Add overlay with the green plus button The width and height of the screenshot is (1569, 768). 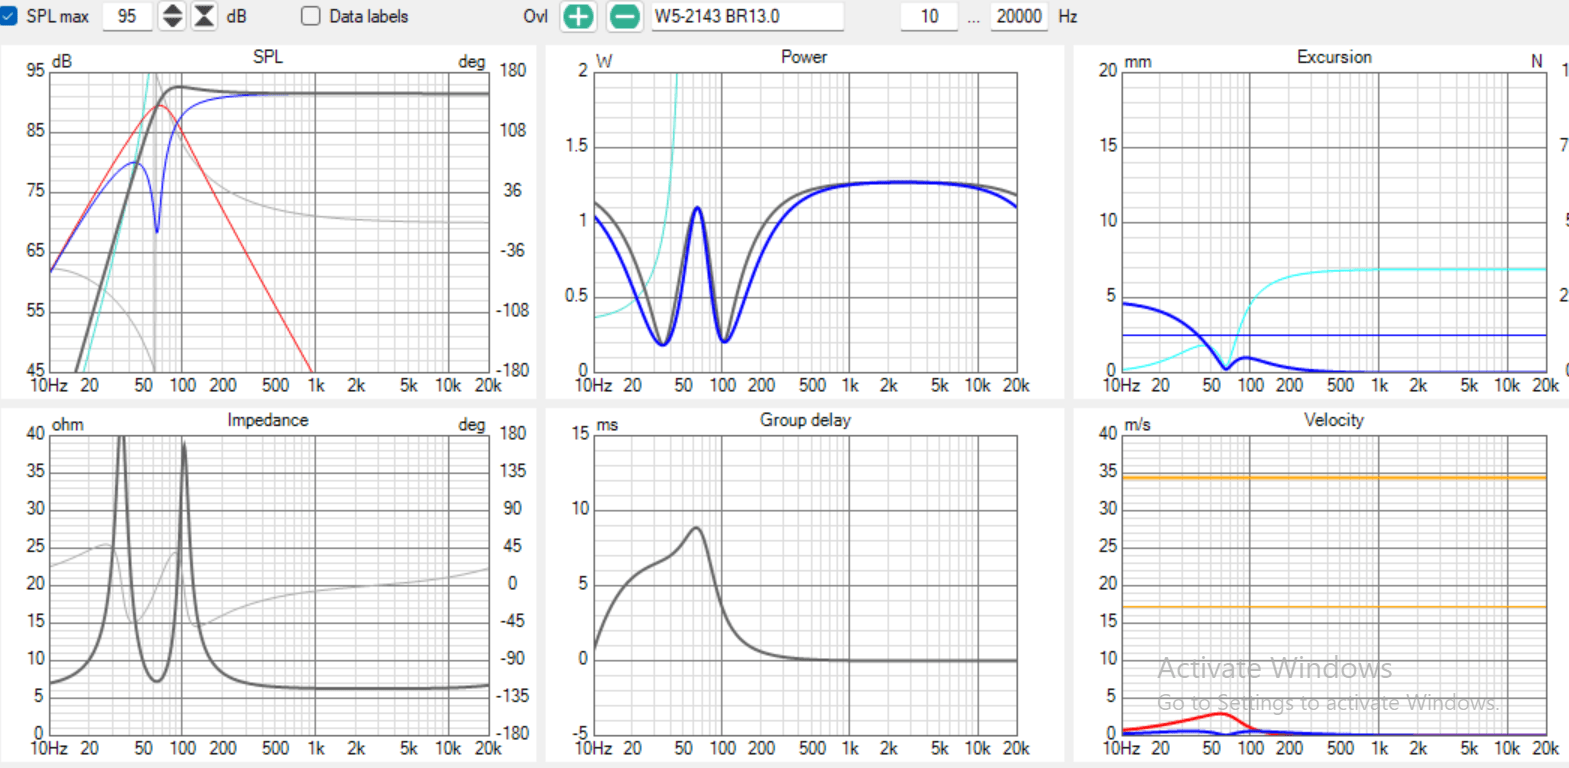(578, 16)
